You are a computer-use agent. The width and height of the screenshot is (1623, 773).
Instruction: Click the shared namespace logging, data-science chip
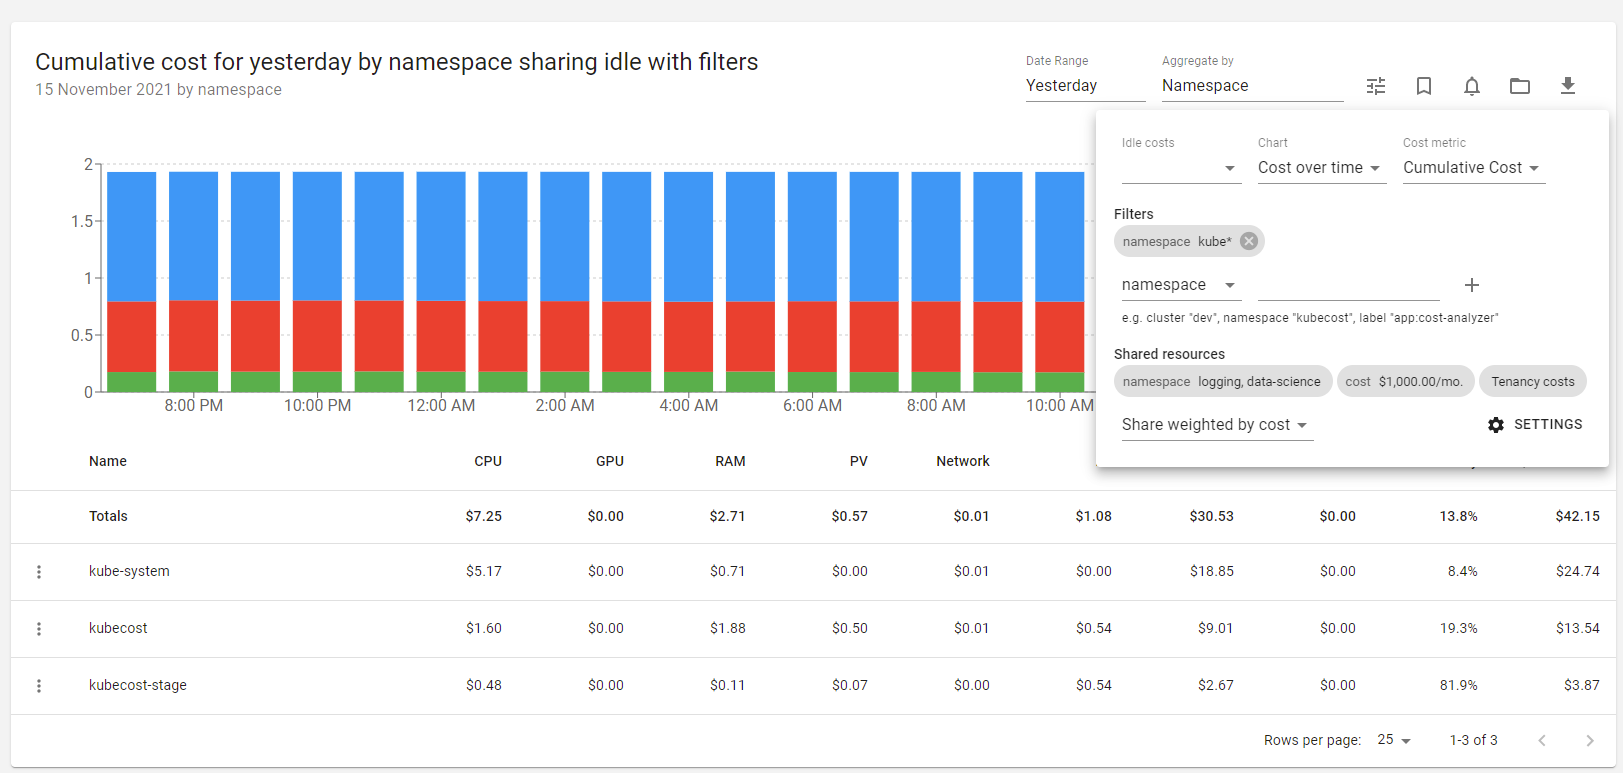pos(1222,381)
